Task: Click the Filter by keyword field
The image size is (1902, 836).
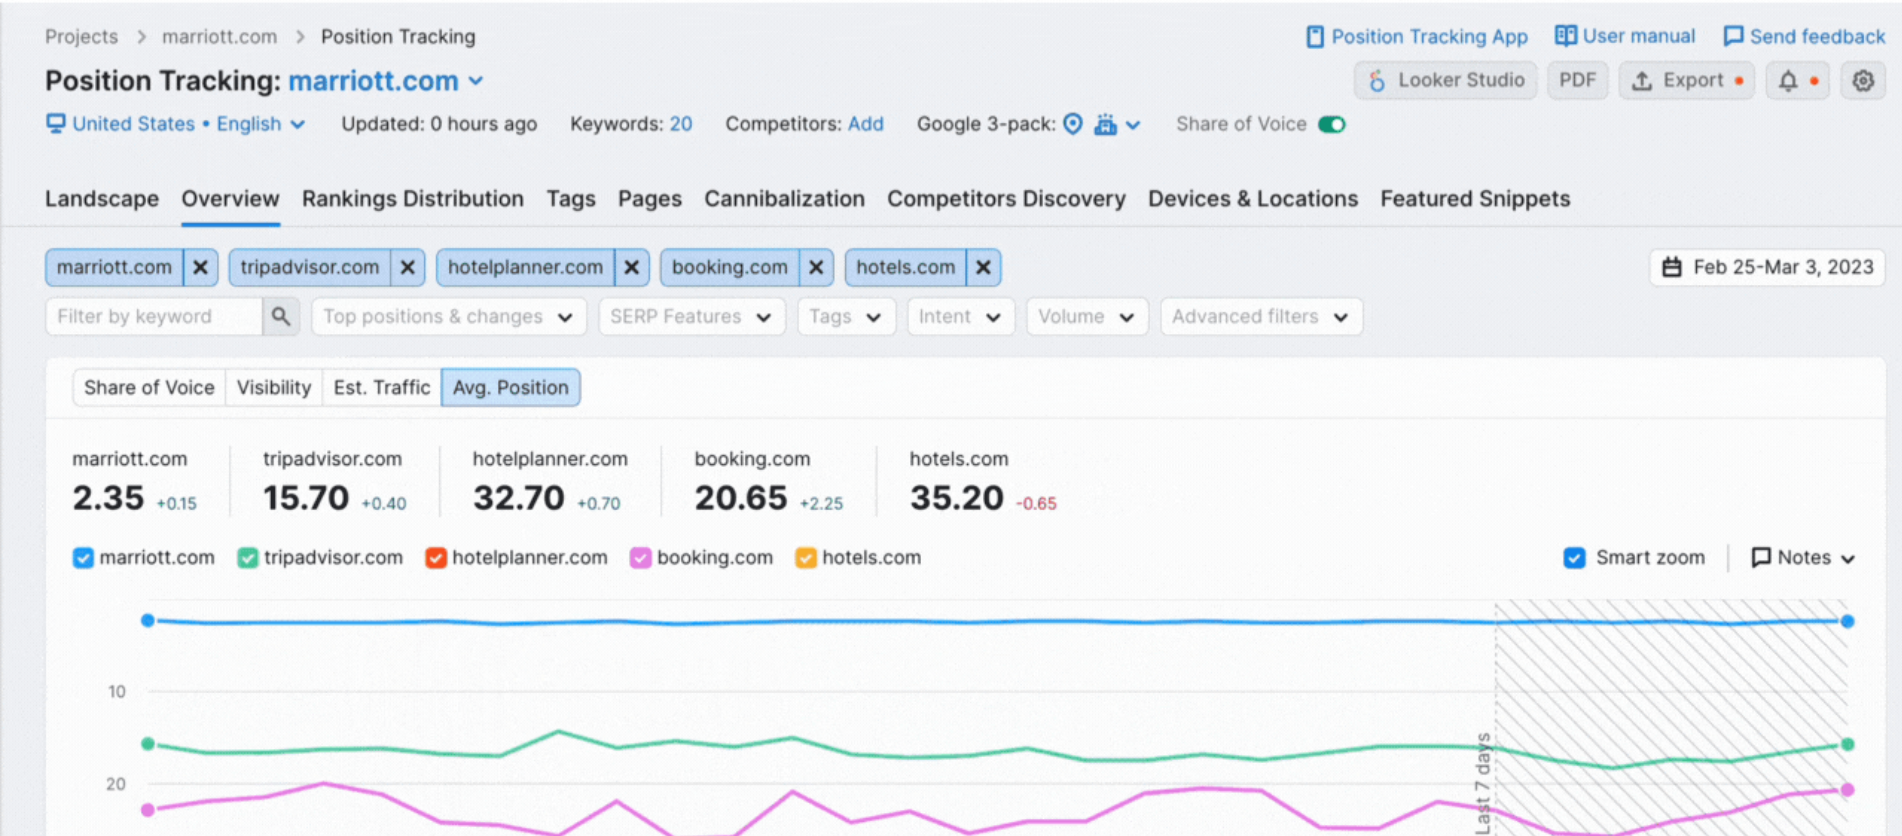Action: pyautogui.click(x=154, y=317)
